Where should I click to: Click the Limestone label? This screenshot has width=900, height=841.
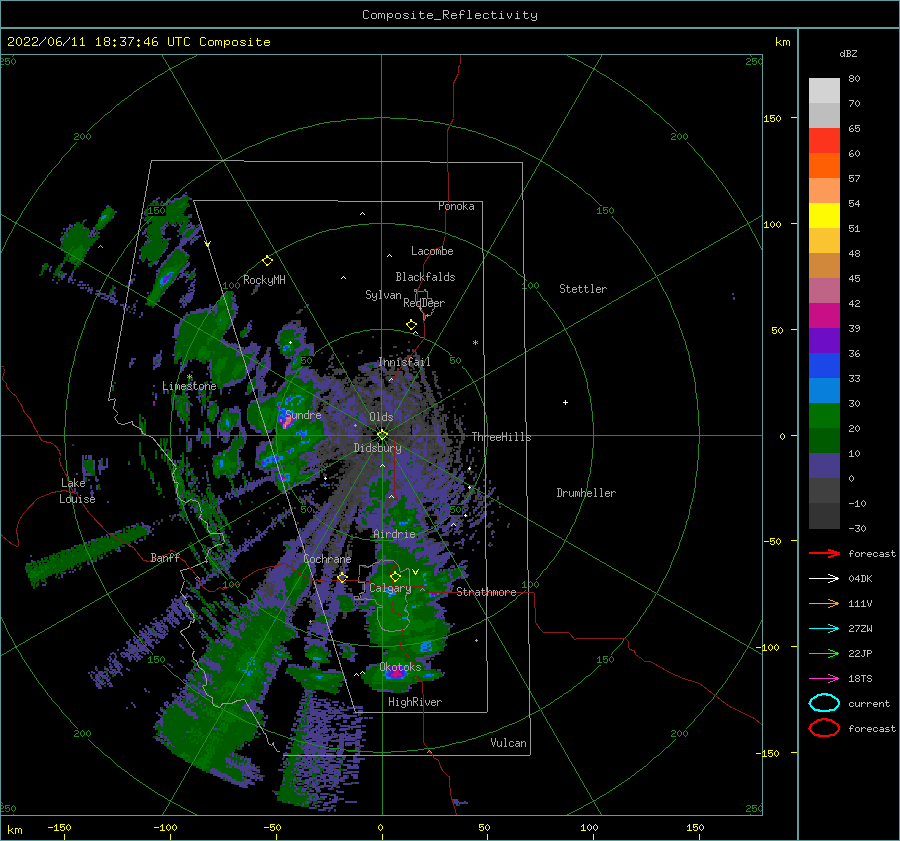pyautogui.click(x=189, y=386)
